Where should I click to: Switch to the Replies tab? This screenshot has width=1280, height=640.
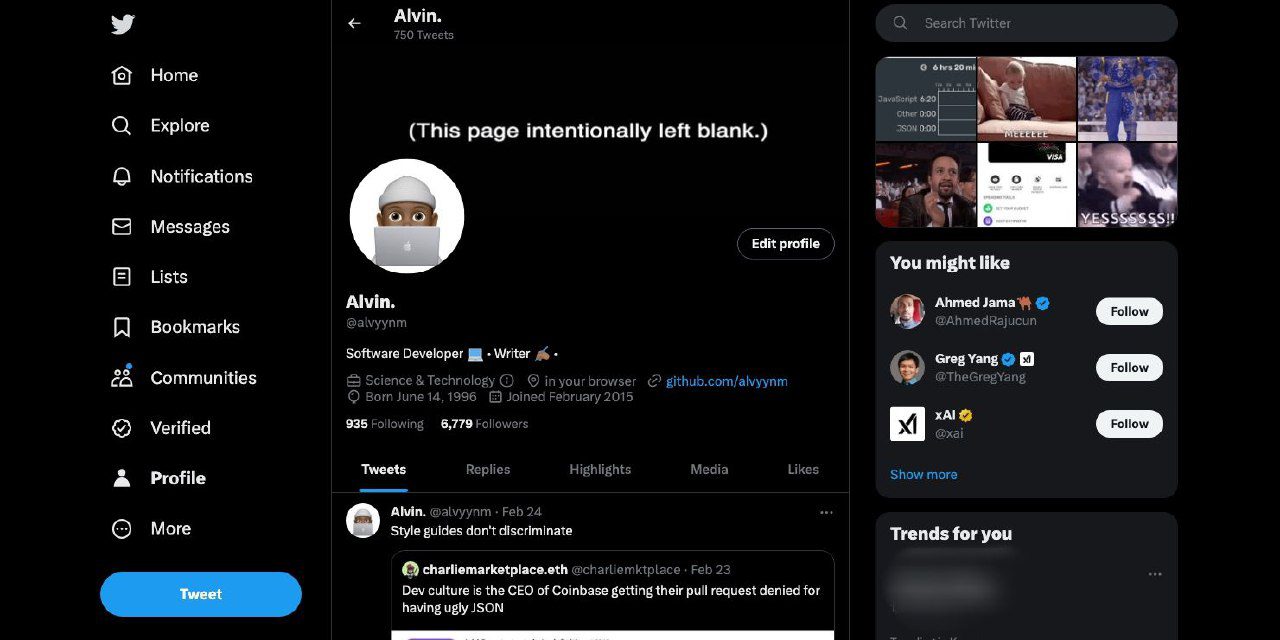coord(488,469)
